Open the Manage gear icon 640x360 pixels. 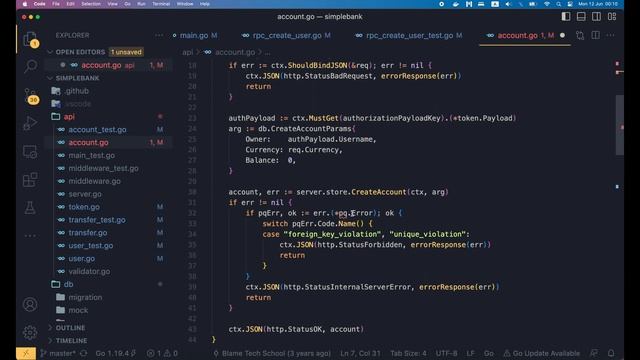tap(30, 333)
